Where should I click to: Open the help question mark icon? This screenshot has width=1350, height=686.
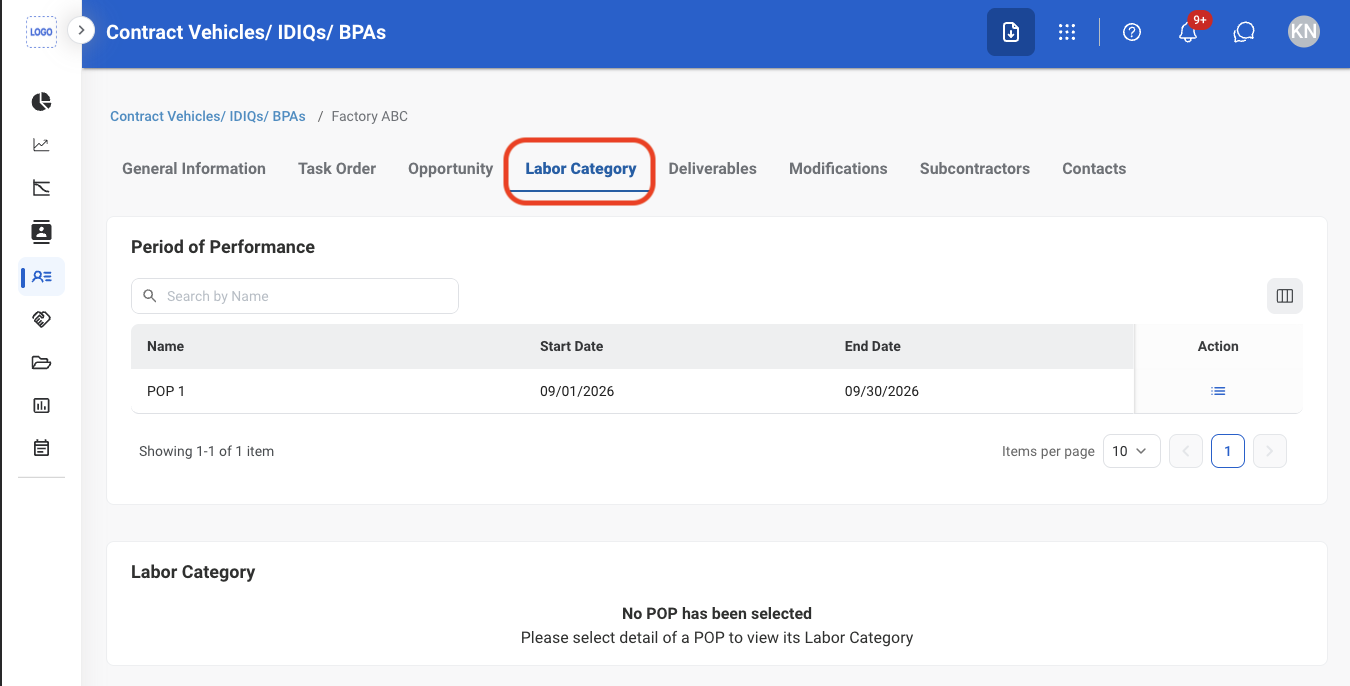pos(1132,32)
